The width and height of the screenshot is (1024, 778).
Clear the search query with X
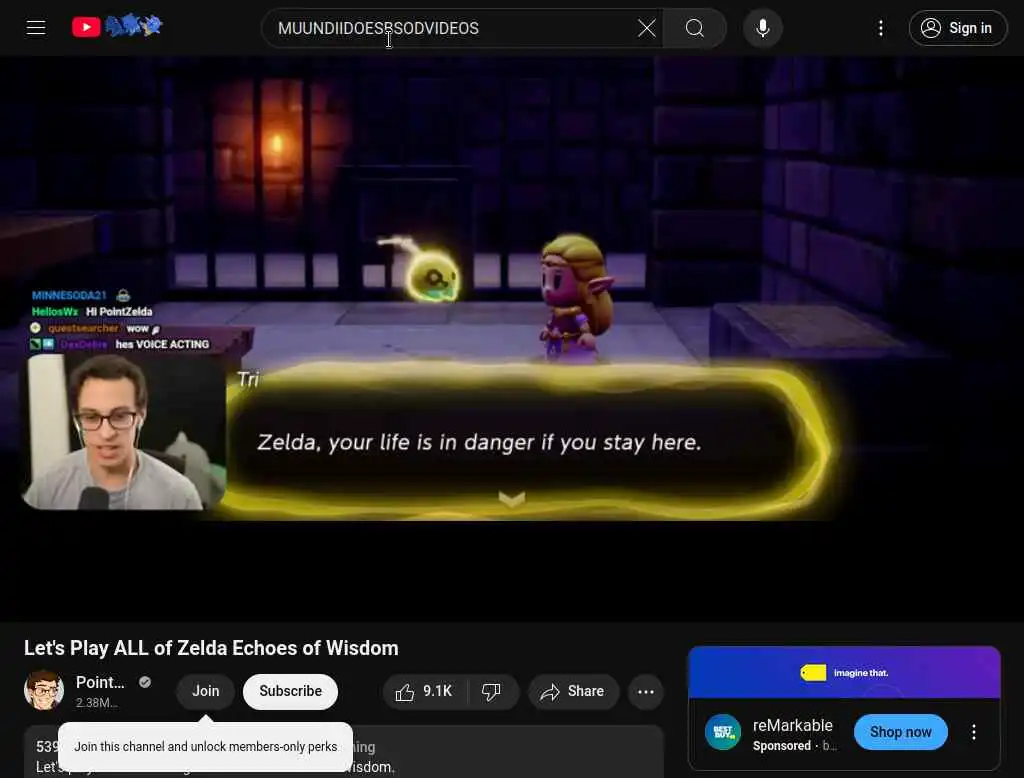[x=647, y=28]
